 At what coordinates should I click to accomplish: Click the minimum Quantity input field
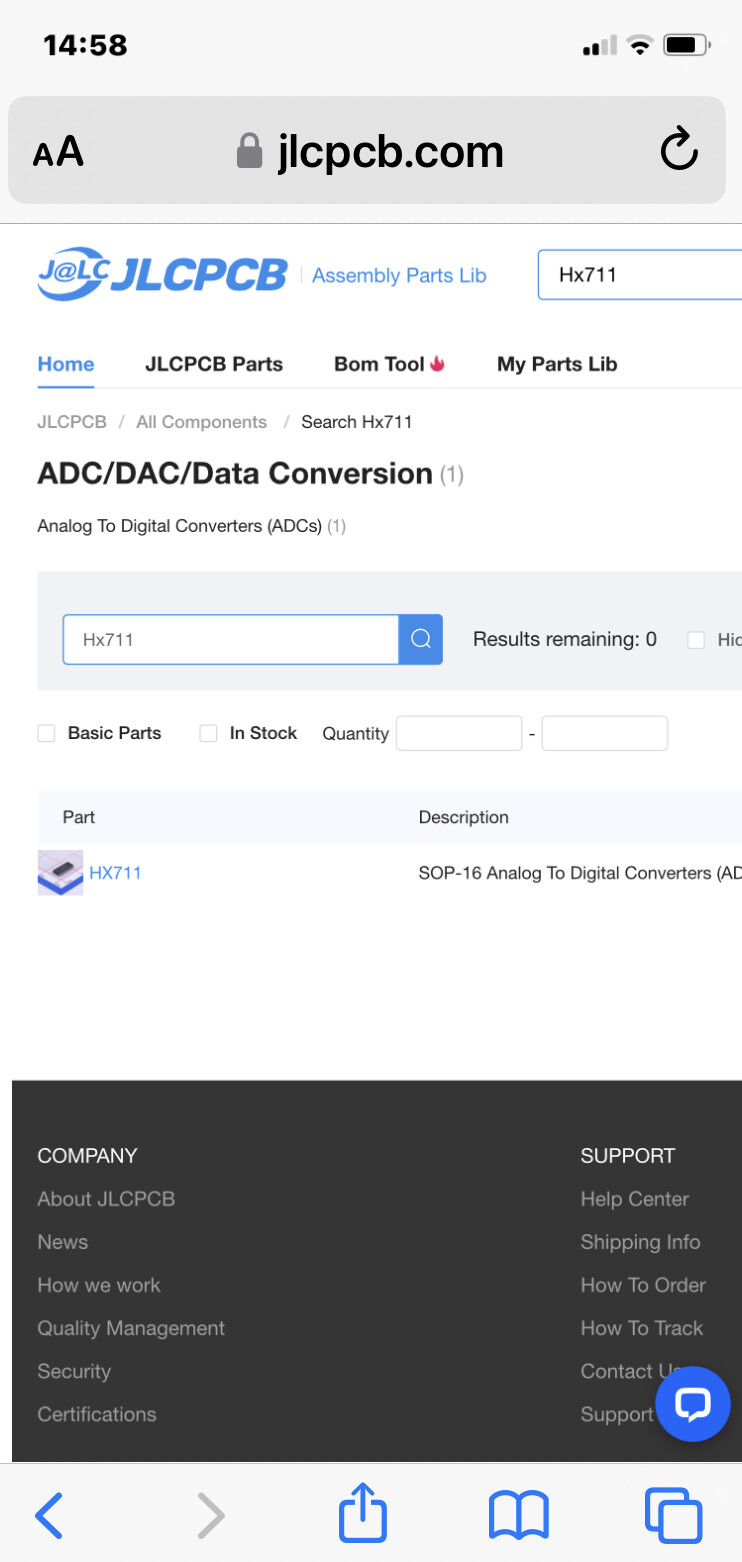[x=459, y=733]
